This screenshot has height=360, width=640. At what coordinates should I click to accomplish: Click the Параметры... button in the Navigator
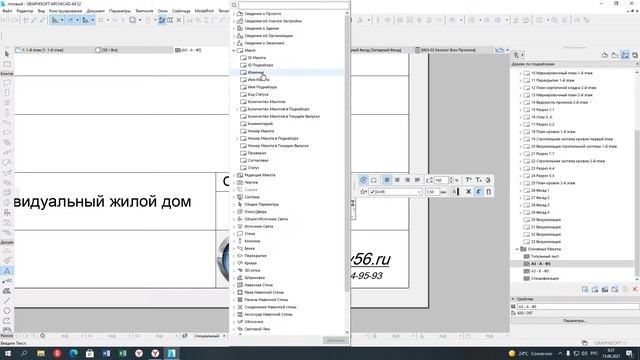[x=574, y=321]
